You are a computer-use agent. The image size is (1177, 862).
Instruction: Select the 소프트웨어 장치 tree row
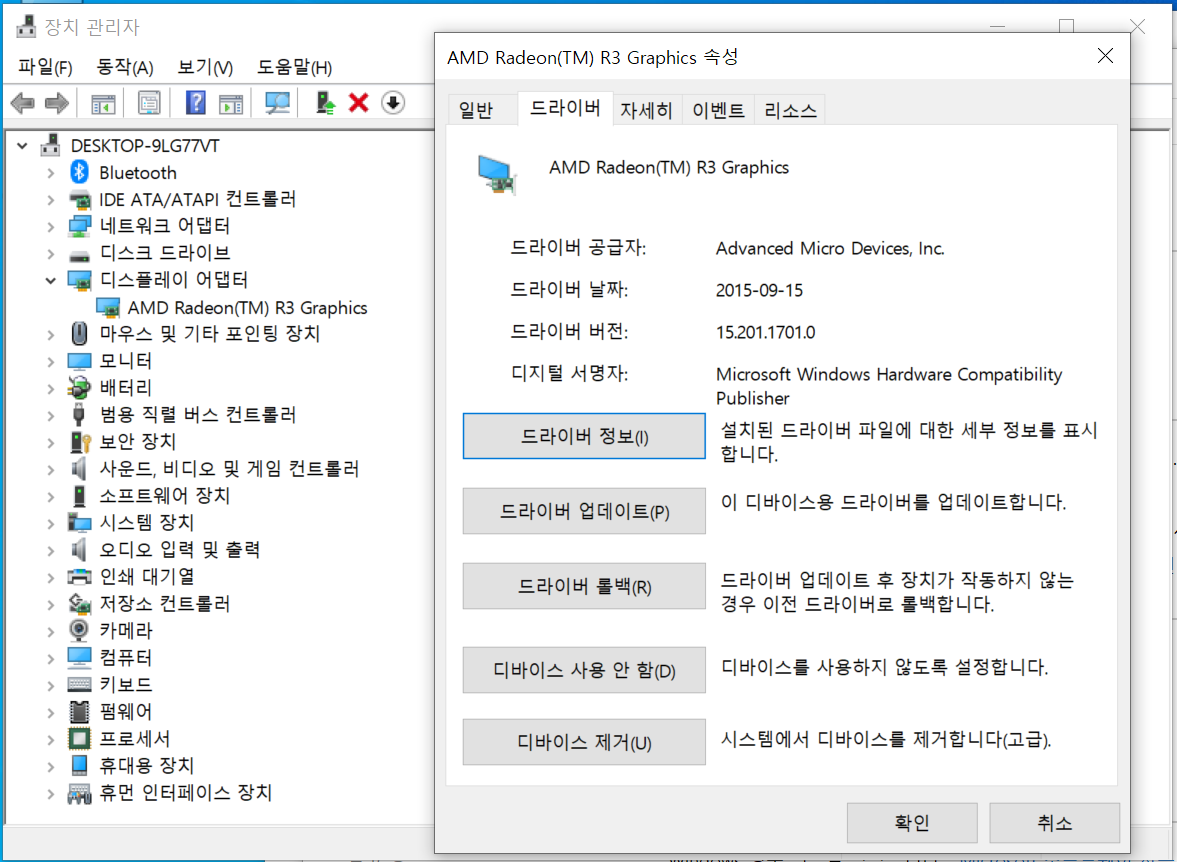(164, 496)
